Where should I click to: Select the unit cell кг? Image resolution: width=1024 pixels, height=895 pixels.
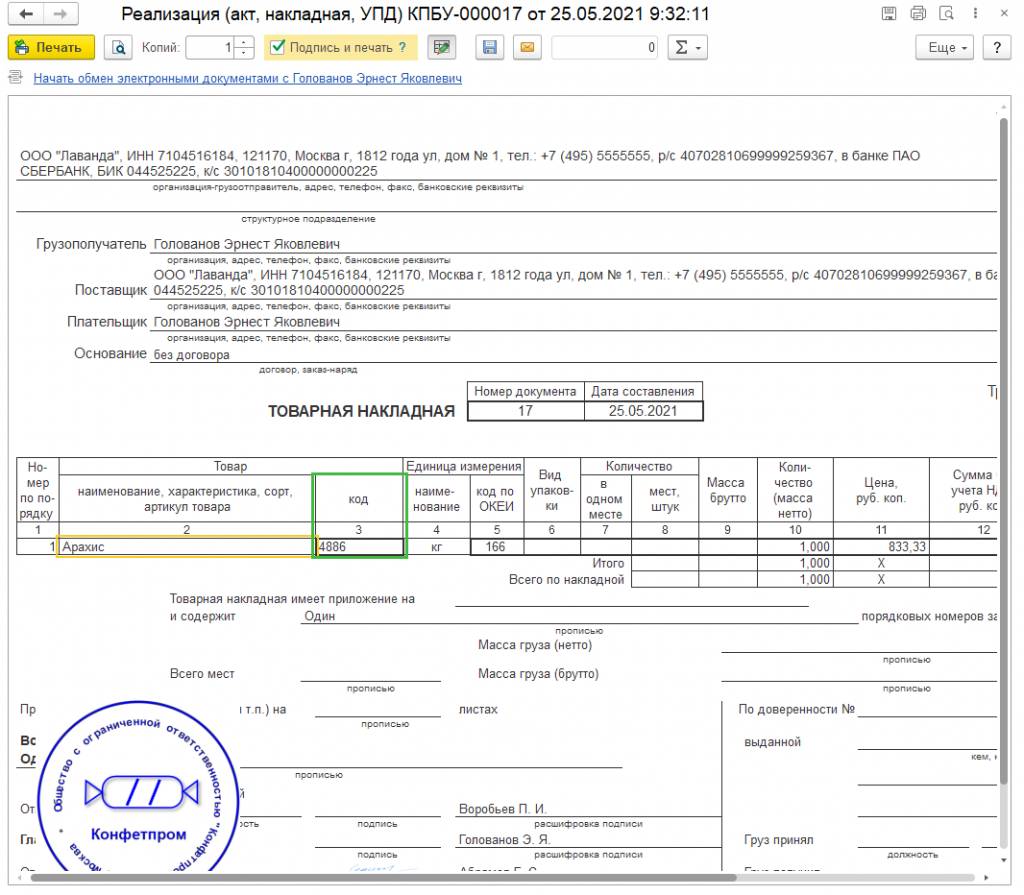click(436, 547)
